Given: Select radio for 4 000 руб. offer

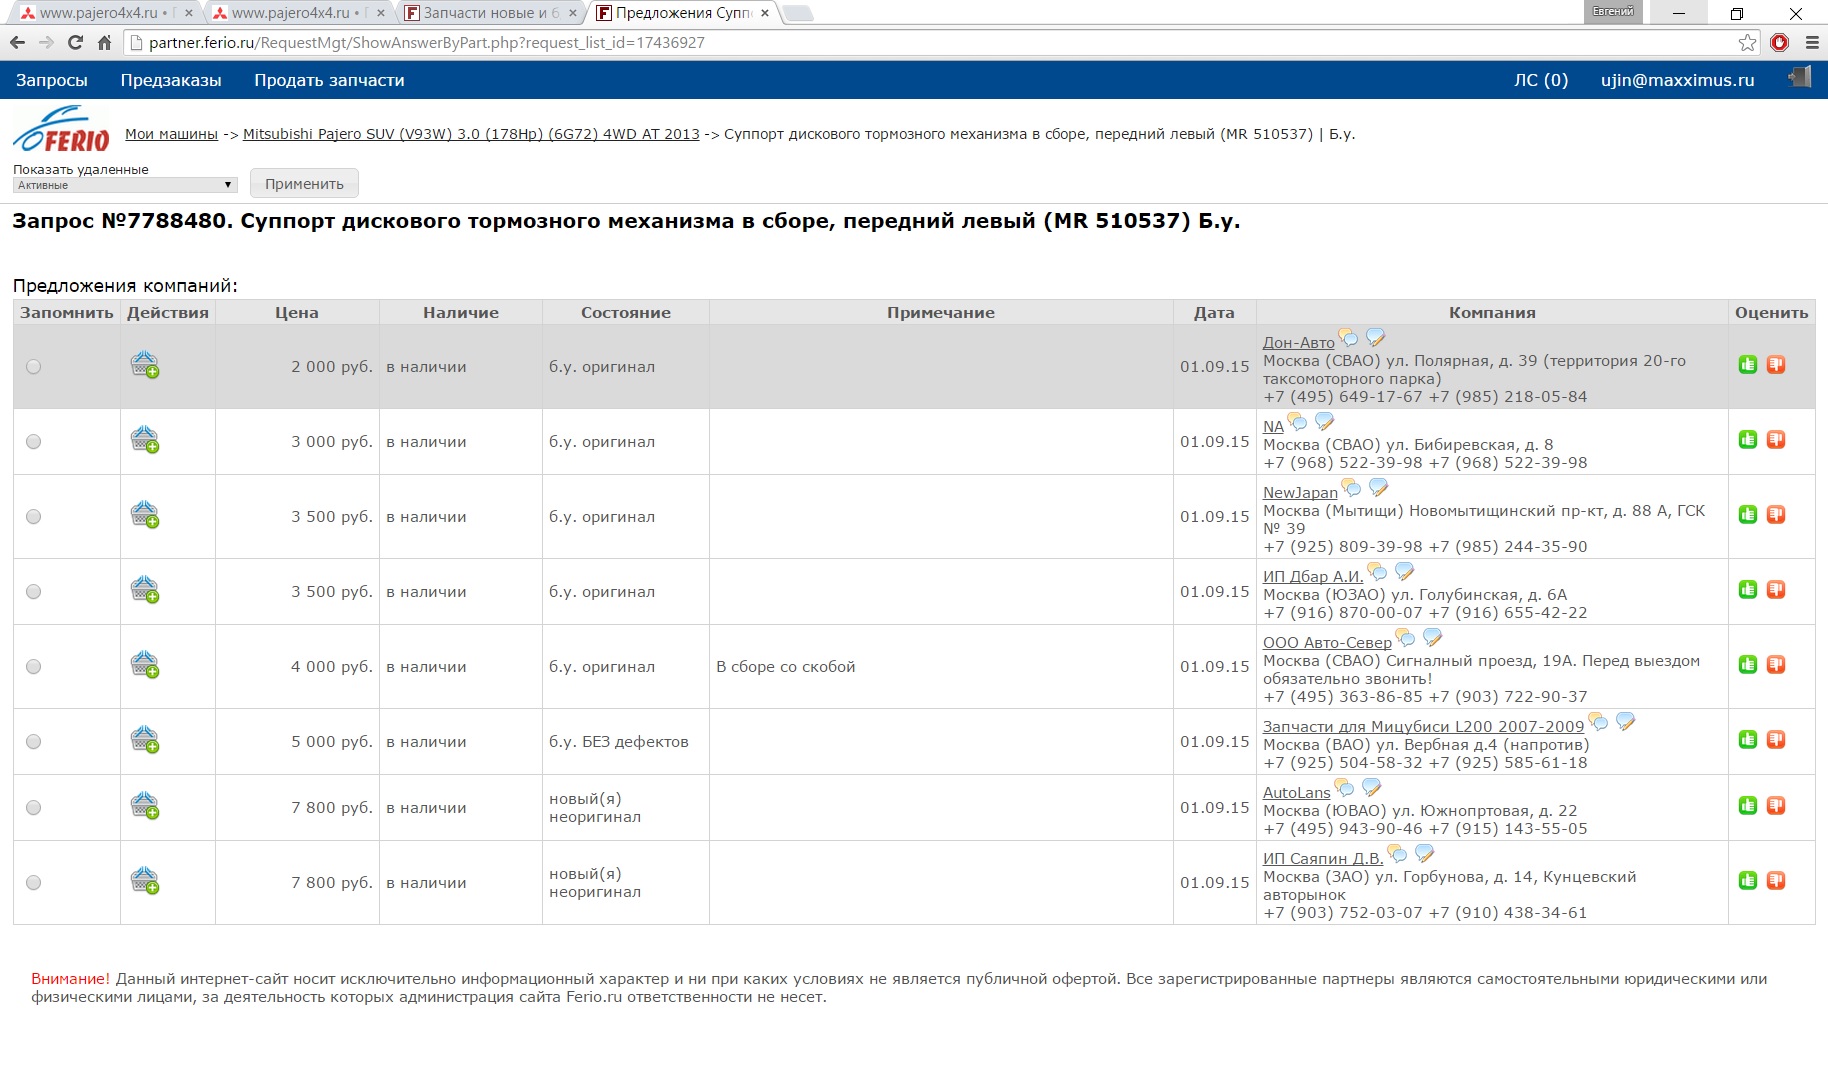Looking at the screenshot, I should click(34, 667).
